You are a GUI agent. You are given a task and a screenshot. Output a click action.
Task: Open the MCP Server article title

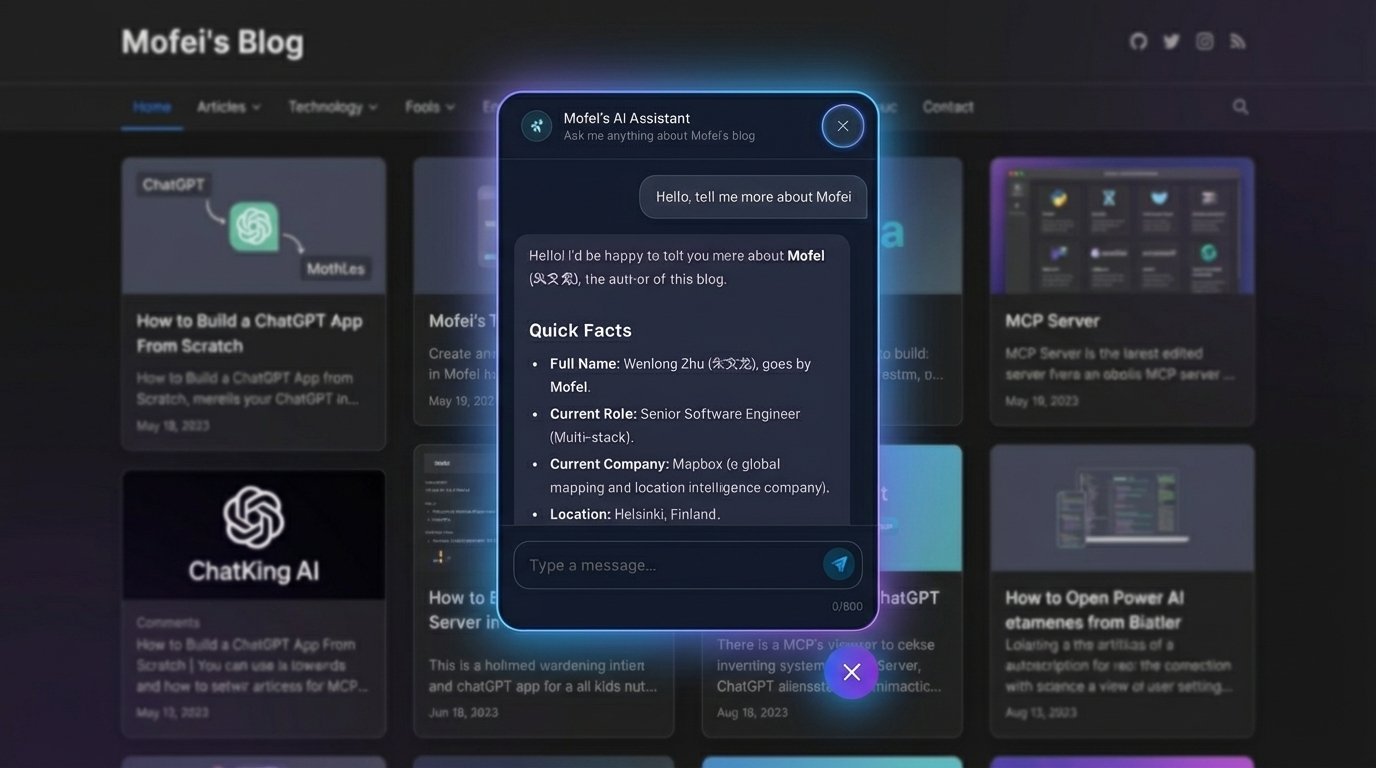(1052, 321)
